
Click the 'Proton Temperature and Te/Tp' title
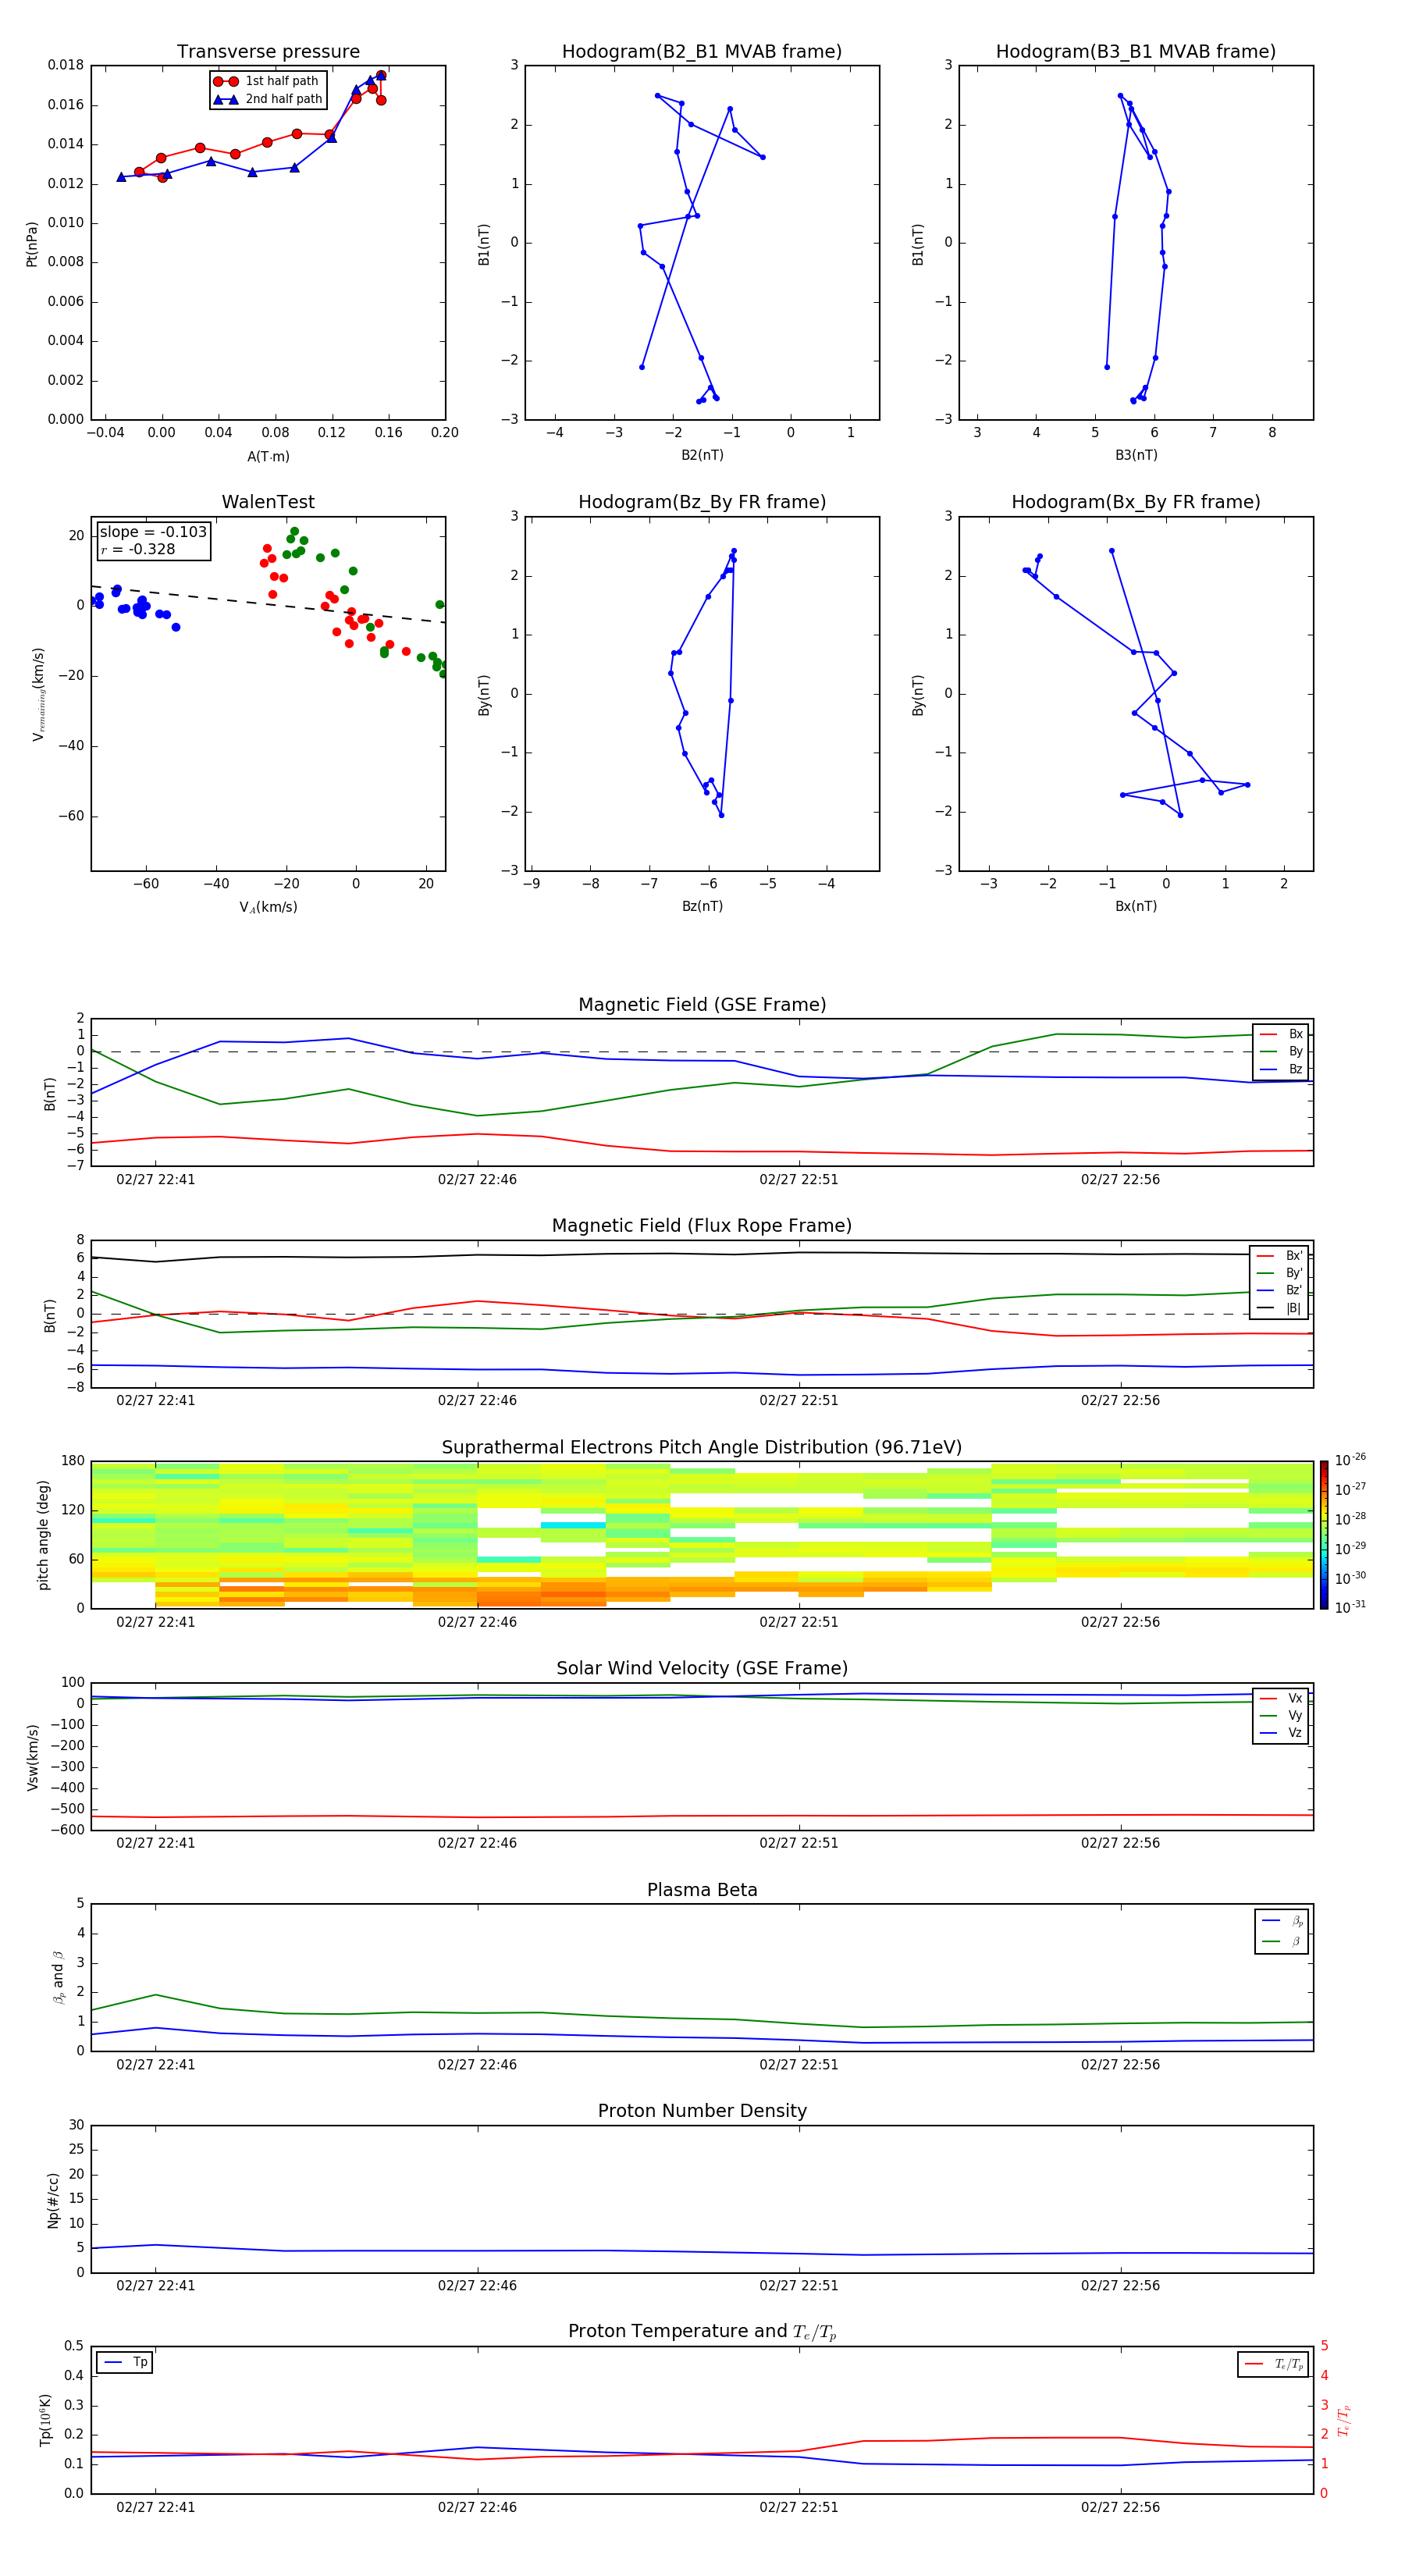tap(702, 2332)
